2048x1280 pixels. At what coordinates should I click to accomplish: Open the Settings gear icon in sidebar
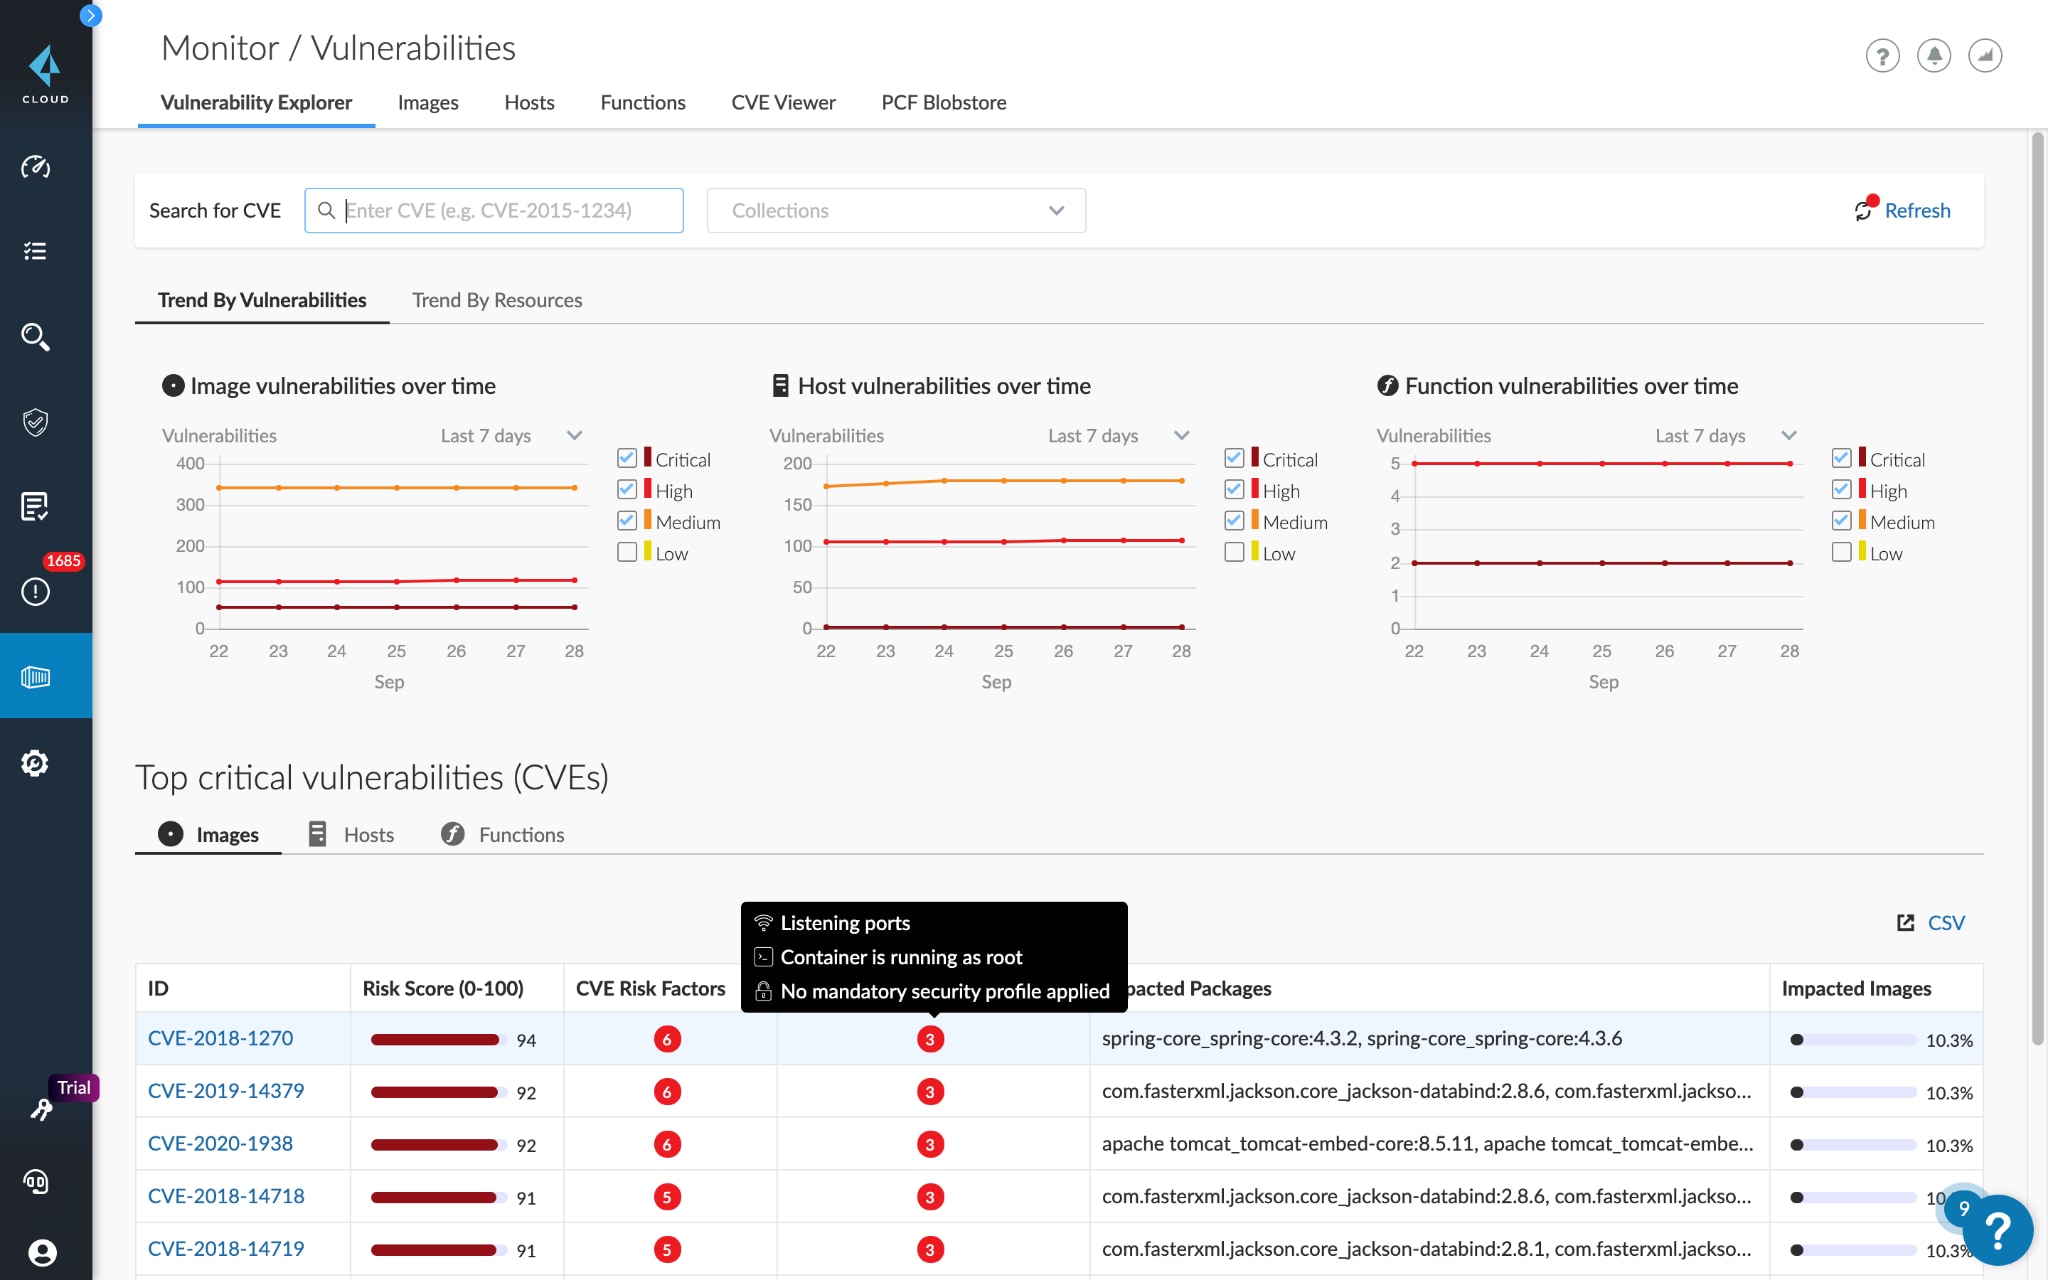pos(36,763)
